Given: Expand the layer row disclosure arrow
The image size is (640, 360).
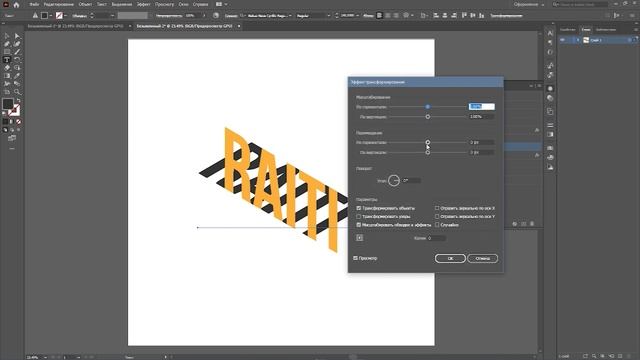Looking at the screenshot, I should click(578, 40).
